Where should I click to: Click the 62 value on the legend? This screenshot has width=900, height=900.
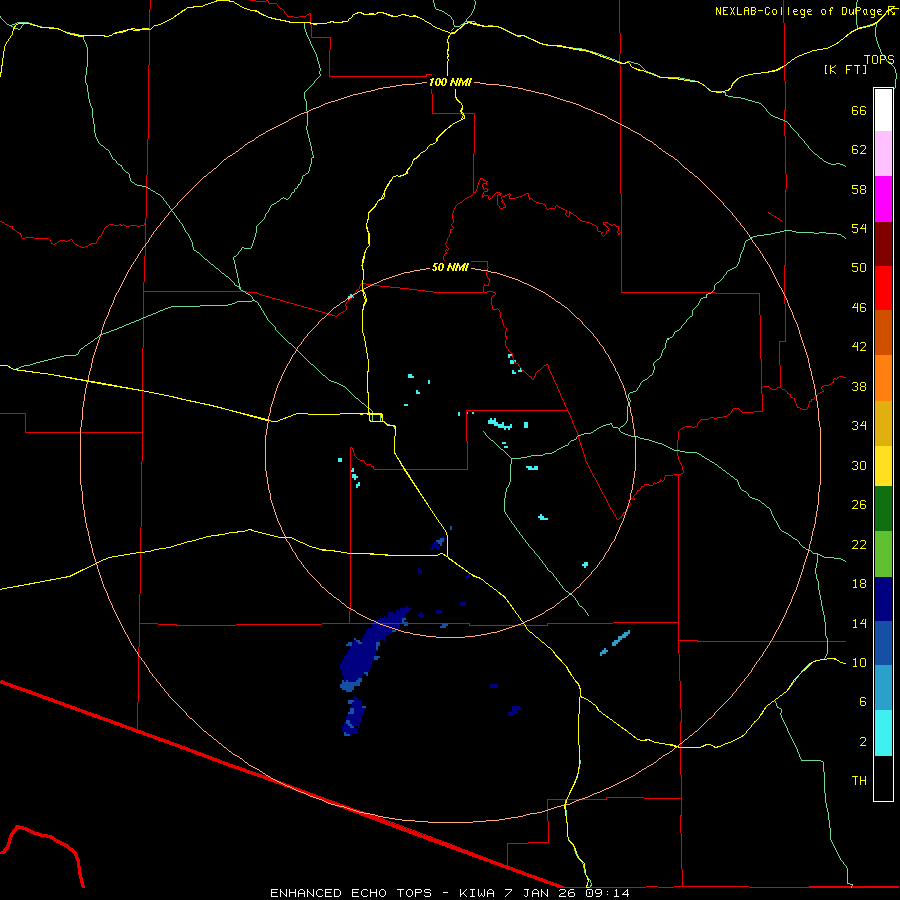tap(859, 150)
